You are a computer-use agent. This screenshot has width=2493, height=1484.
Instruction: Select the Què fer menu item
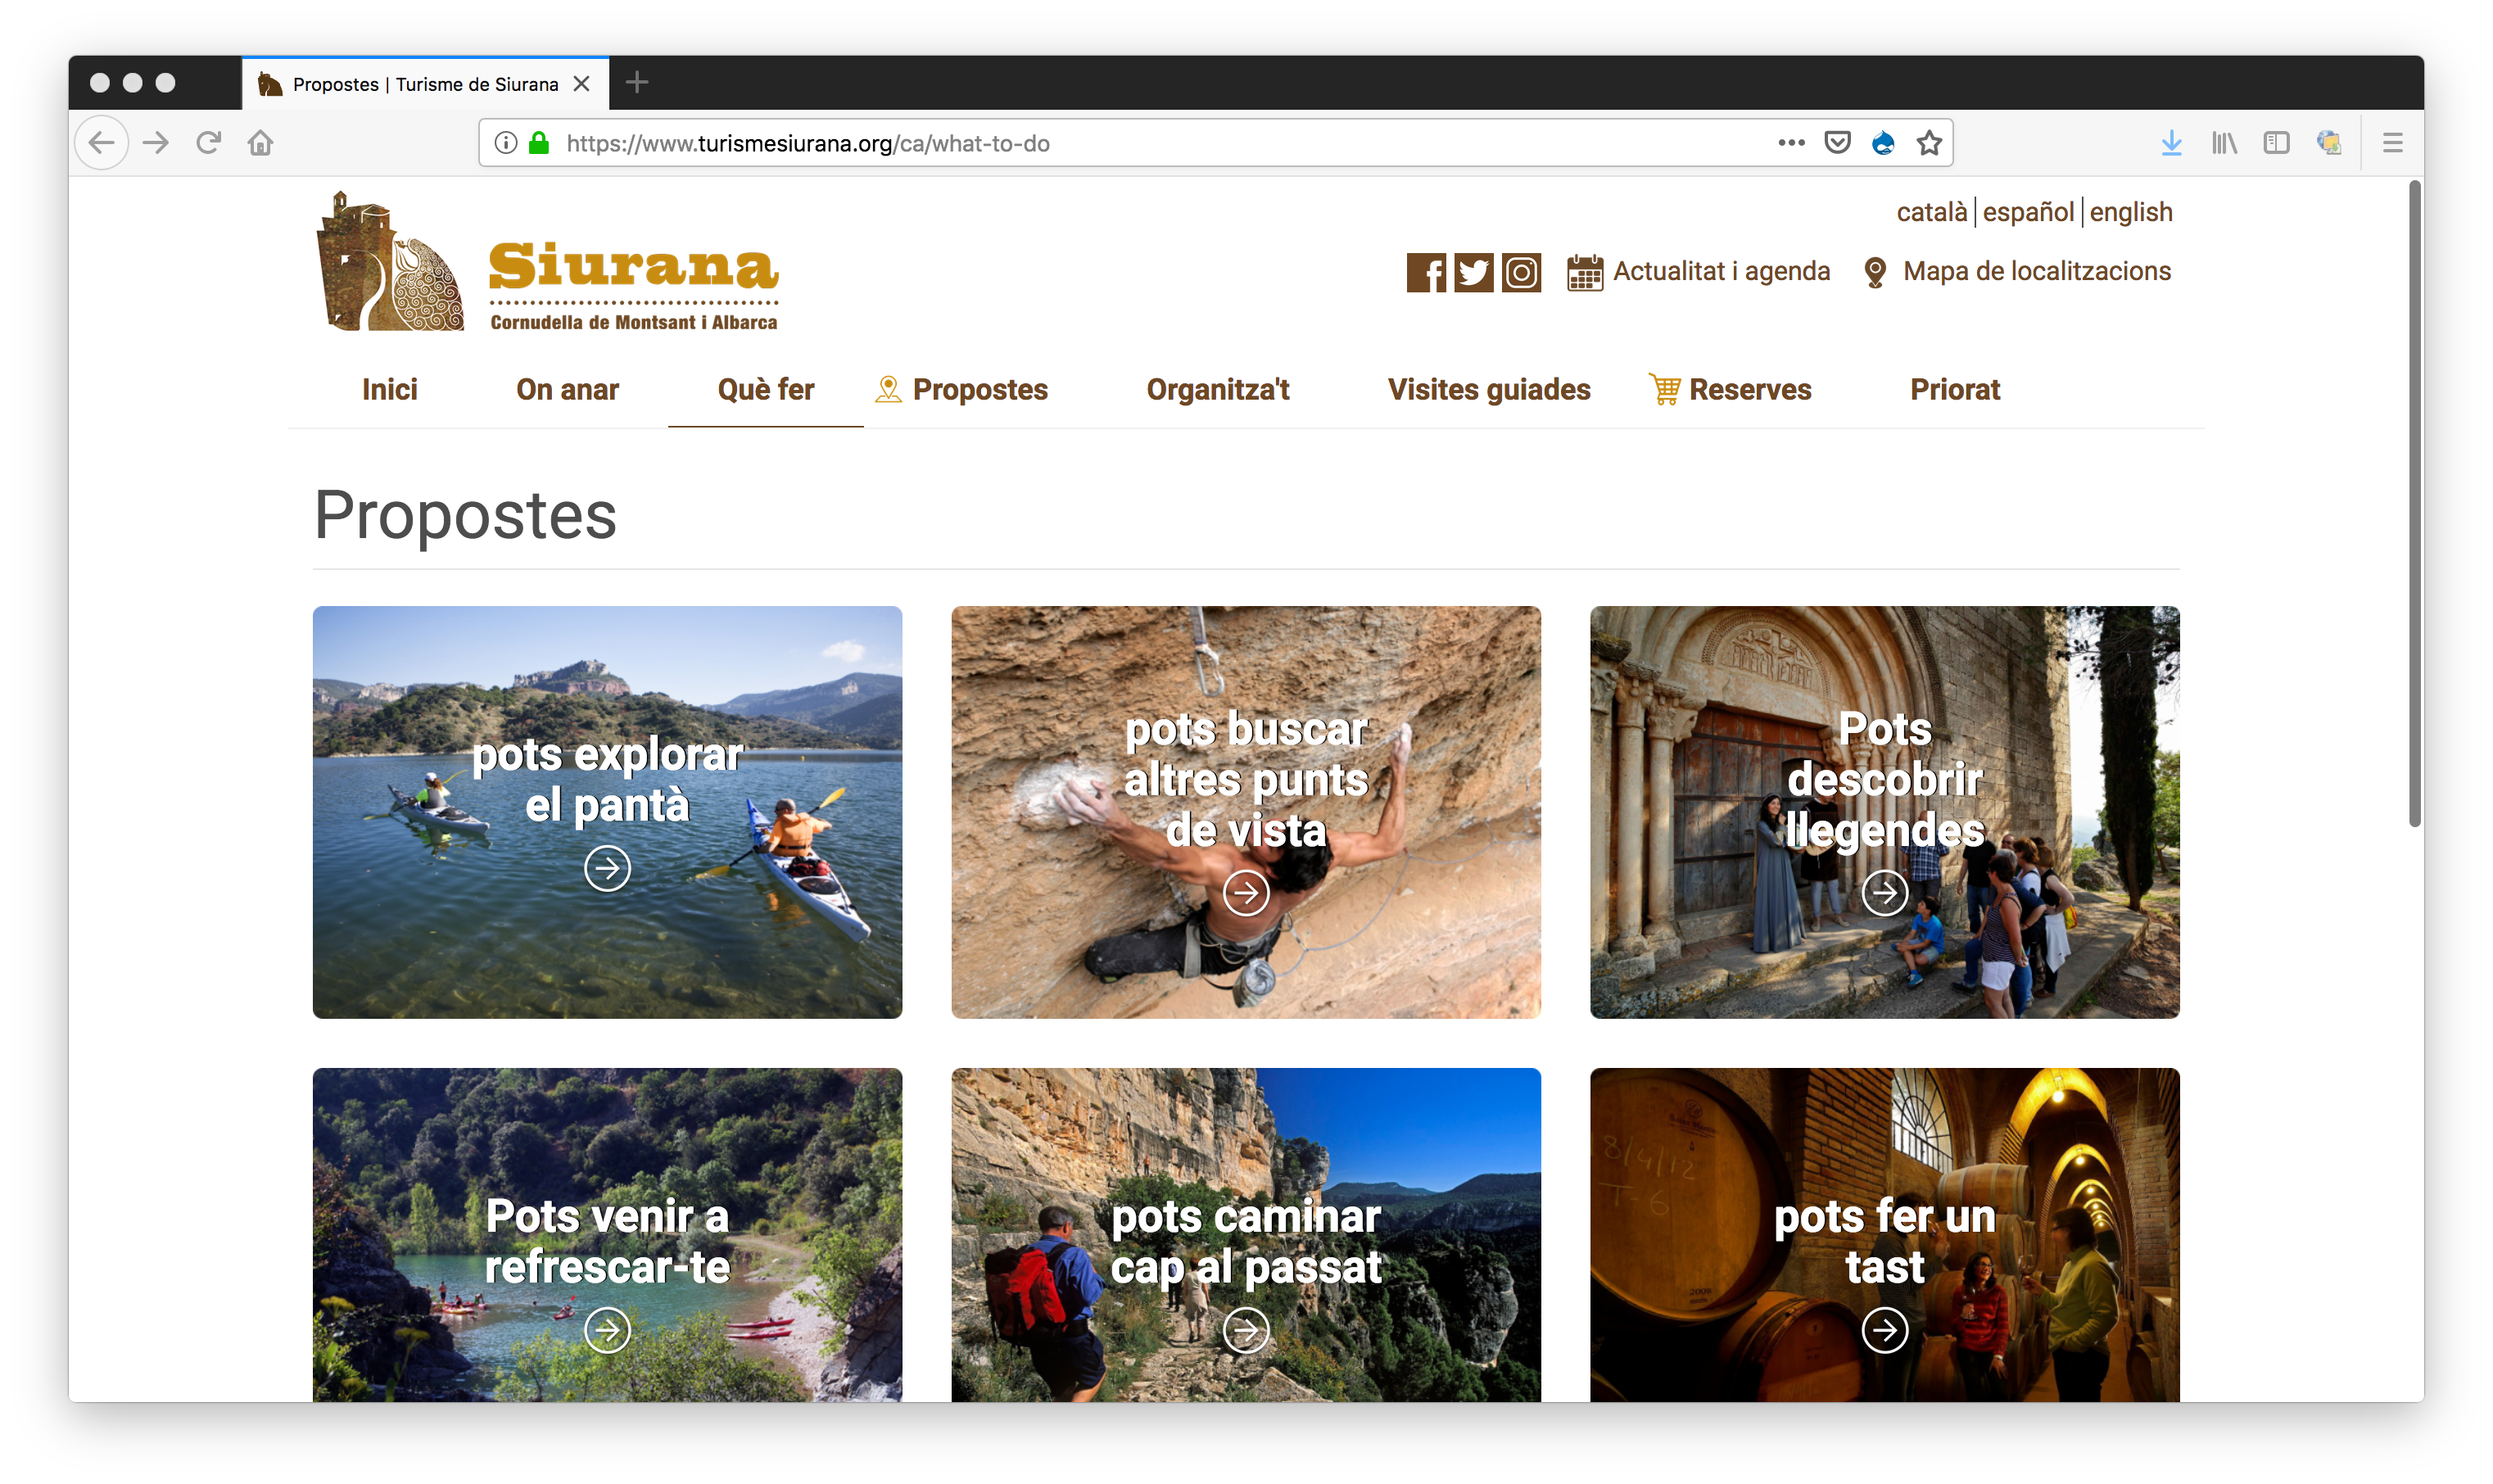tap(765, 389)
